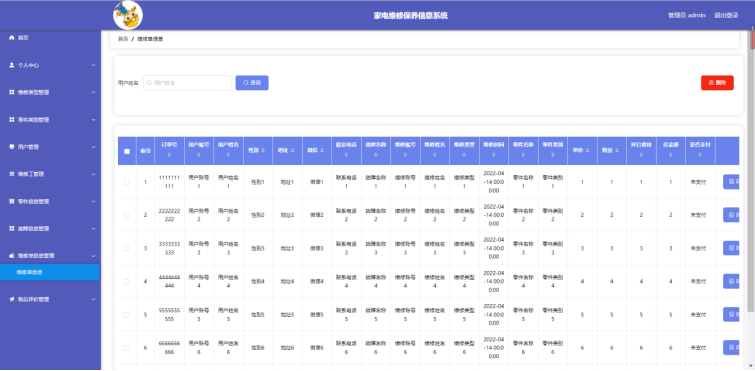Image resolution: width=755 pixels, height=371 pixels.
Task: Click the grid icon beside 维修类型管理
Action: click(x=12, y=92)
